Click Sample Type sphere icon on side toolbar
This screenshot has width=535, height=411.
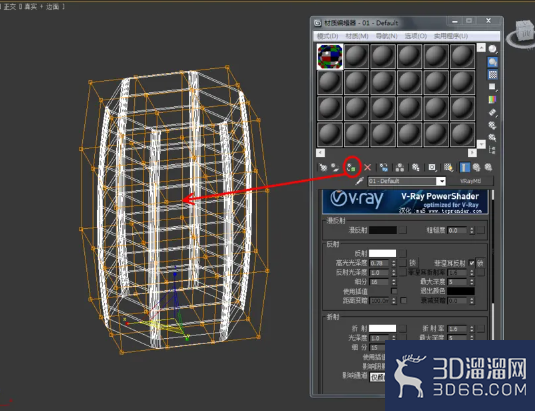click(x=492, y=49)
